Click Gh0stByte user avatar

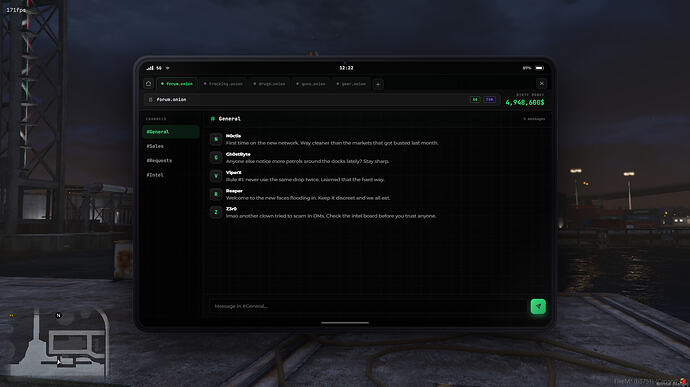[x=216, y=158]
